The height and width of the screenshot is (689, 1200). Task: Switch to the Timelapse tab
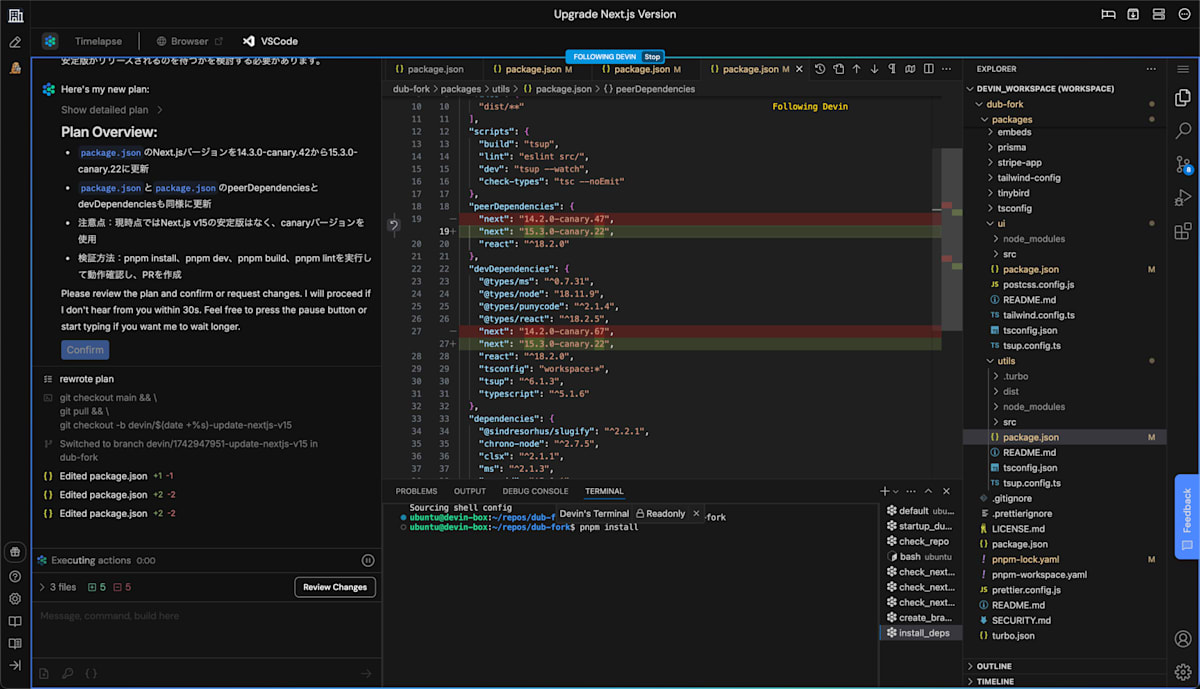(97, 41)
